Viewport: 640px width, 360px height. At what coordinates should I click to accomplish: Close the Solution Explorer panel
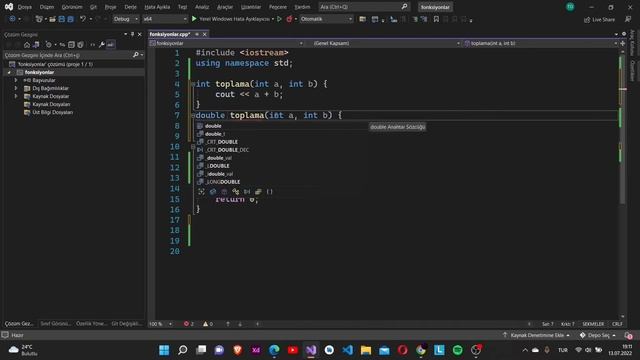pos(140,34)
